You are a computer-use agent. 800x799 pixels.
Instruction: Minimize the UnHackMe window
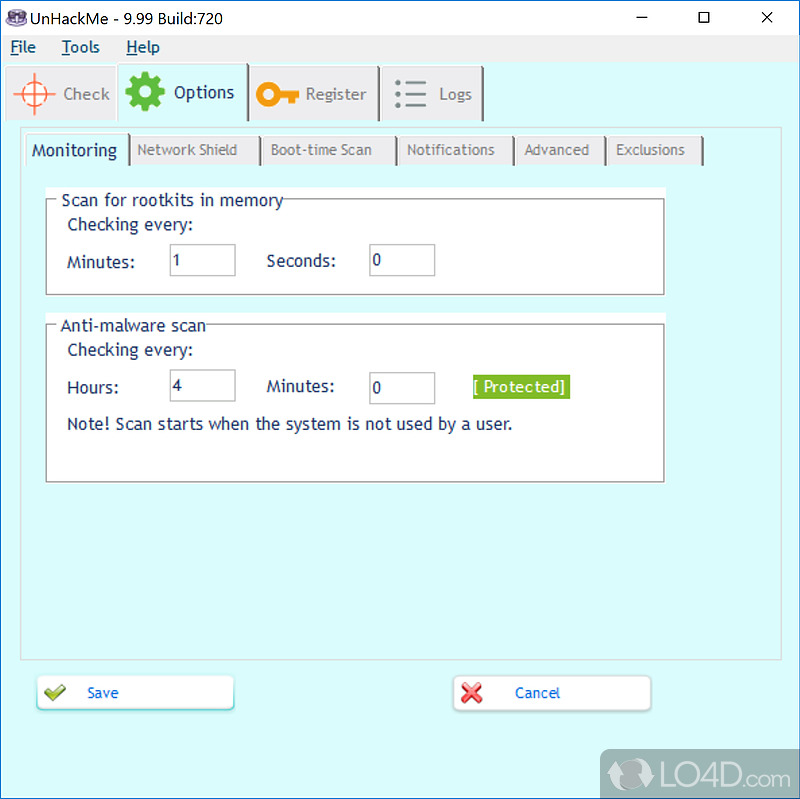[x=642, y=18]
